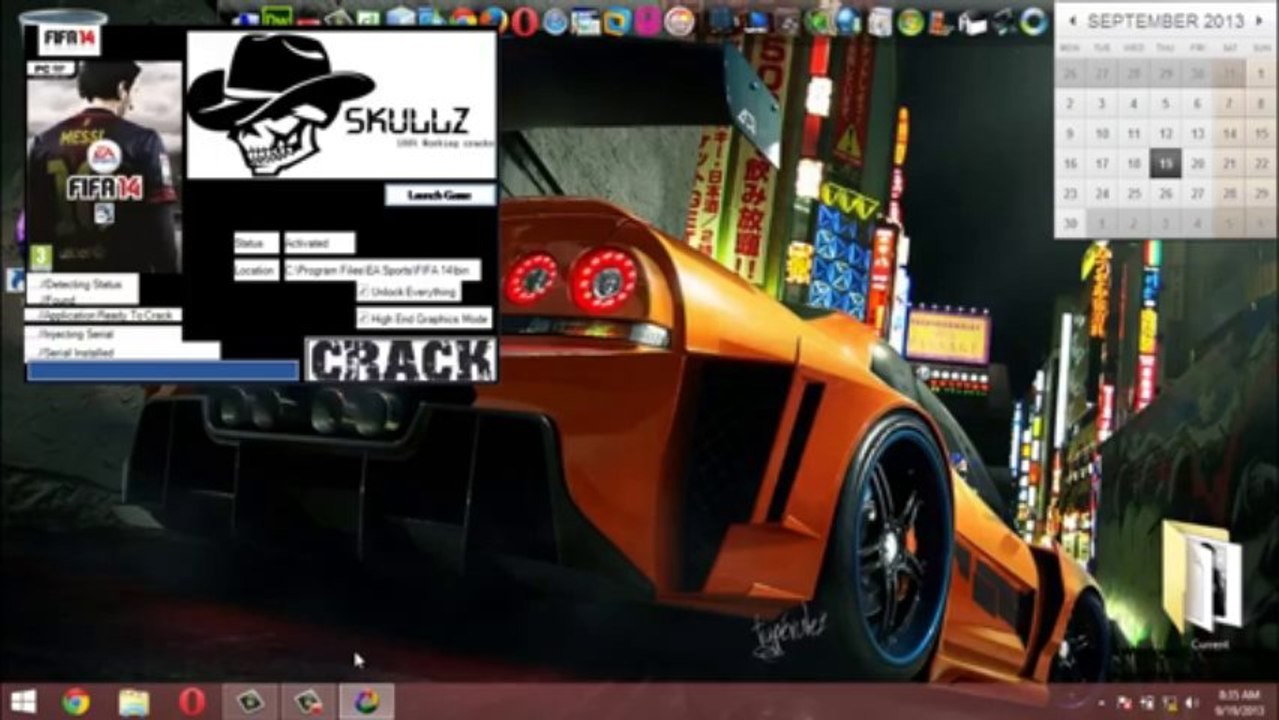1279x720 pixels.
Task: Go to next month in the calendar widget
Action: coord(1258,21)
